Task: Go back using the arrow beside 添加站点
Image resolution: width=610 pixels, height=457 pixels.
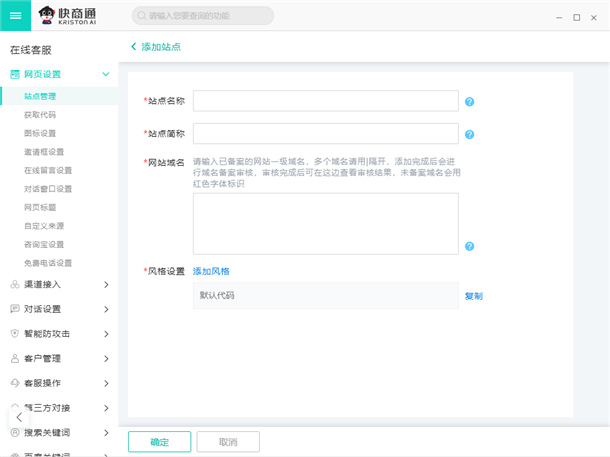Action: [134, 47]
